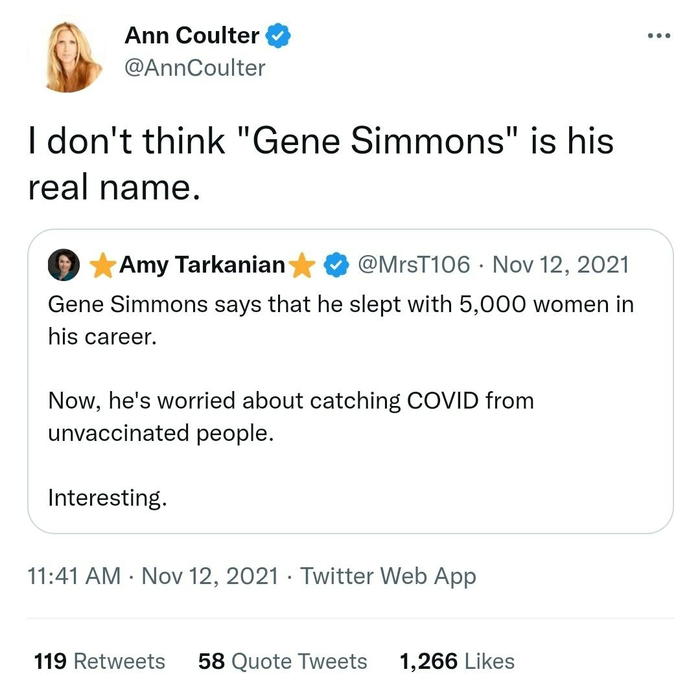Click Amy Tarkanian's small profile avatar
700x698 pixels.
(63, 265)
